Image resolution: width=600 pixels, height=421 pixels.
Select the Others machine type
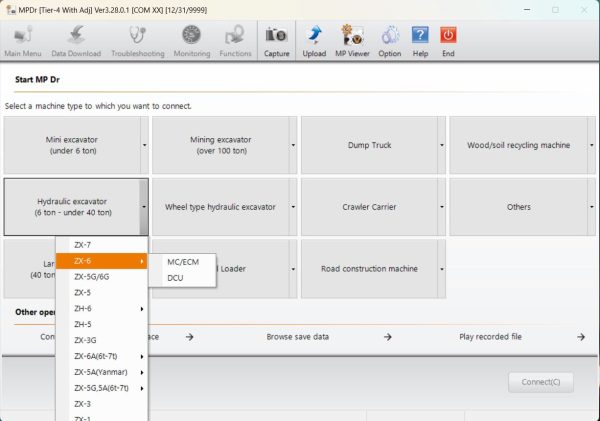click(518, 207)
